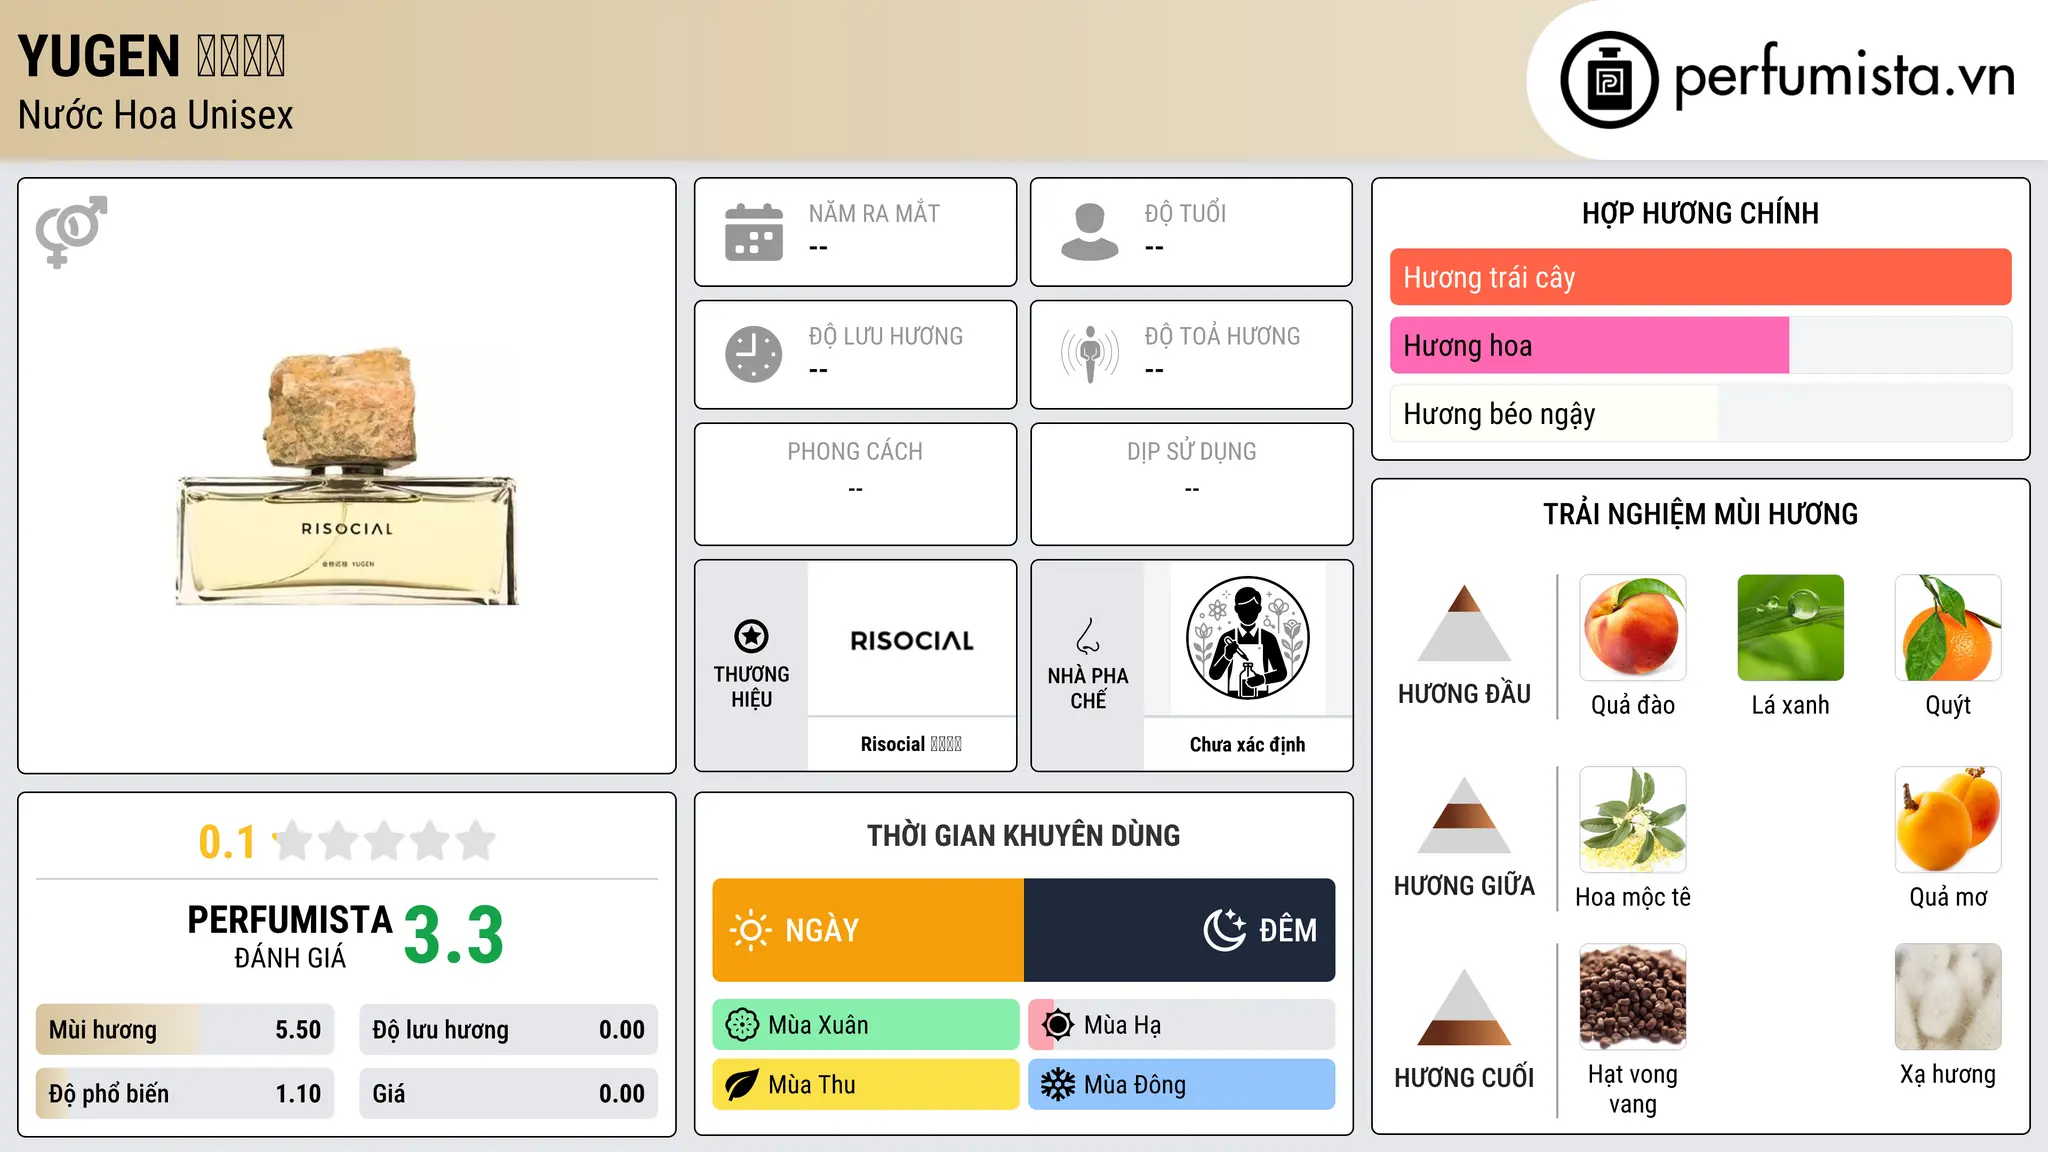Click the PERFUMISTA đánh giá label
This screenshot has height=1152, width=2048.
290,937
